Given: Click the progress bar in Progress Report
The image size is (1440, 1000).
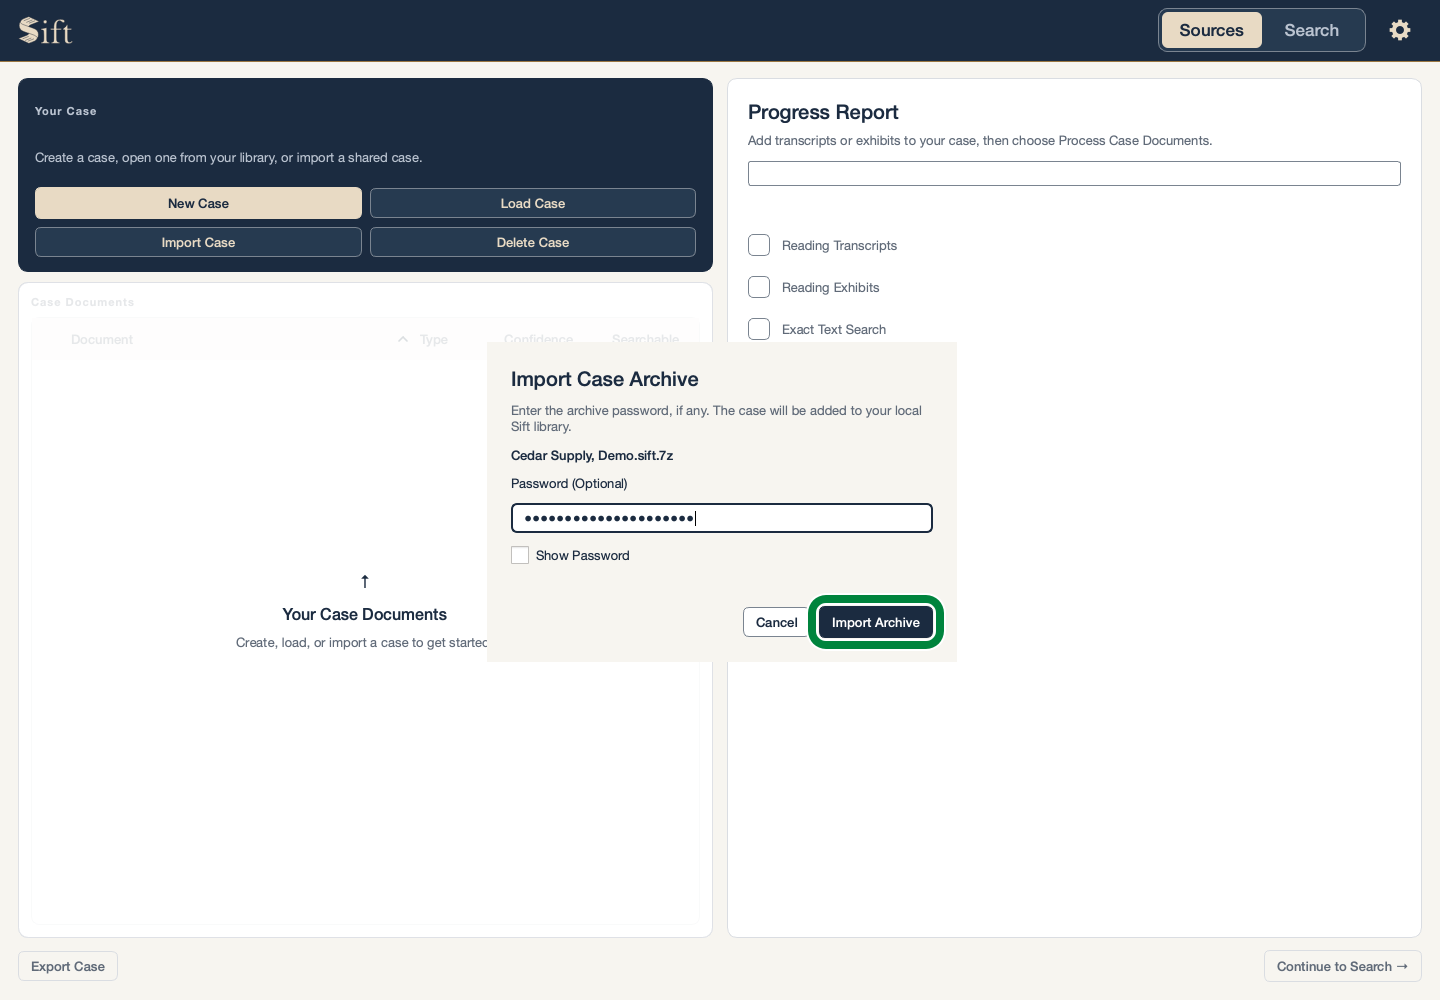Looking at the screenshot, I should pos(1074,173).
